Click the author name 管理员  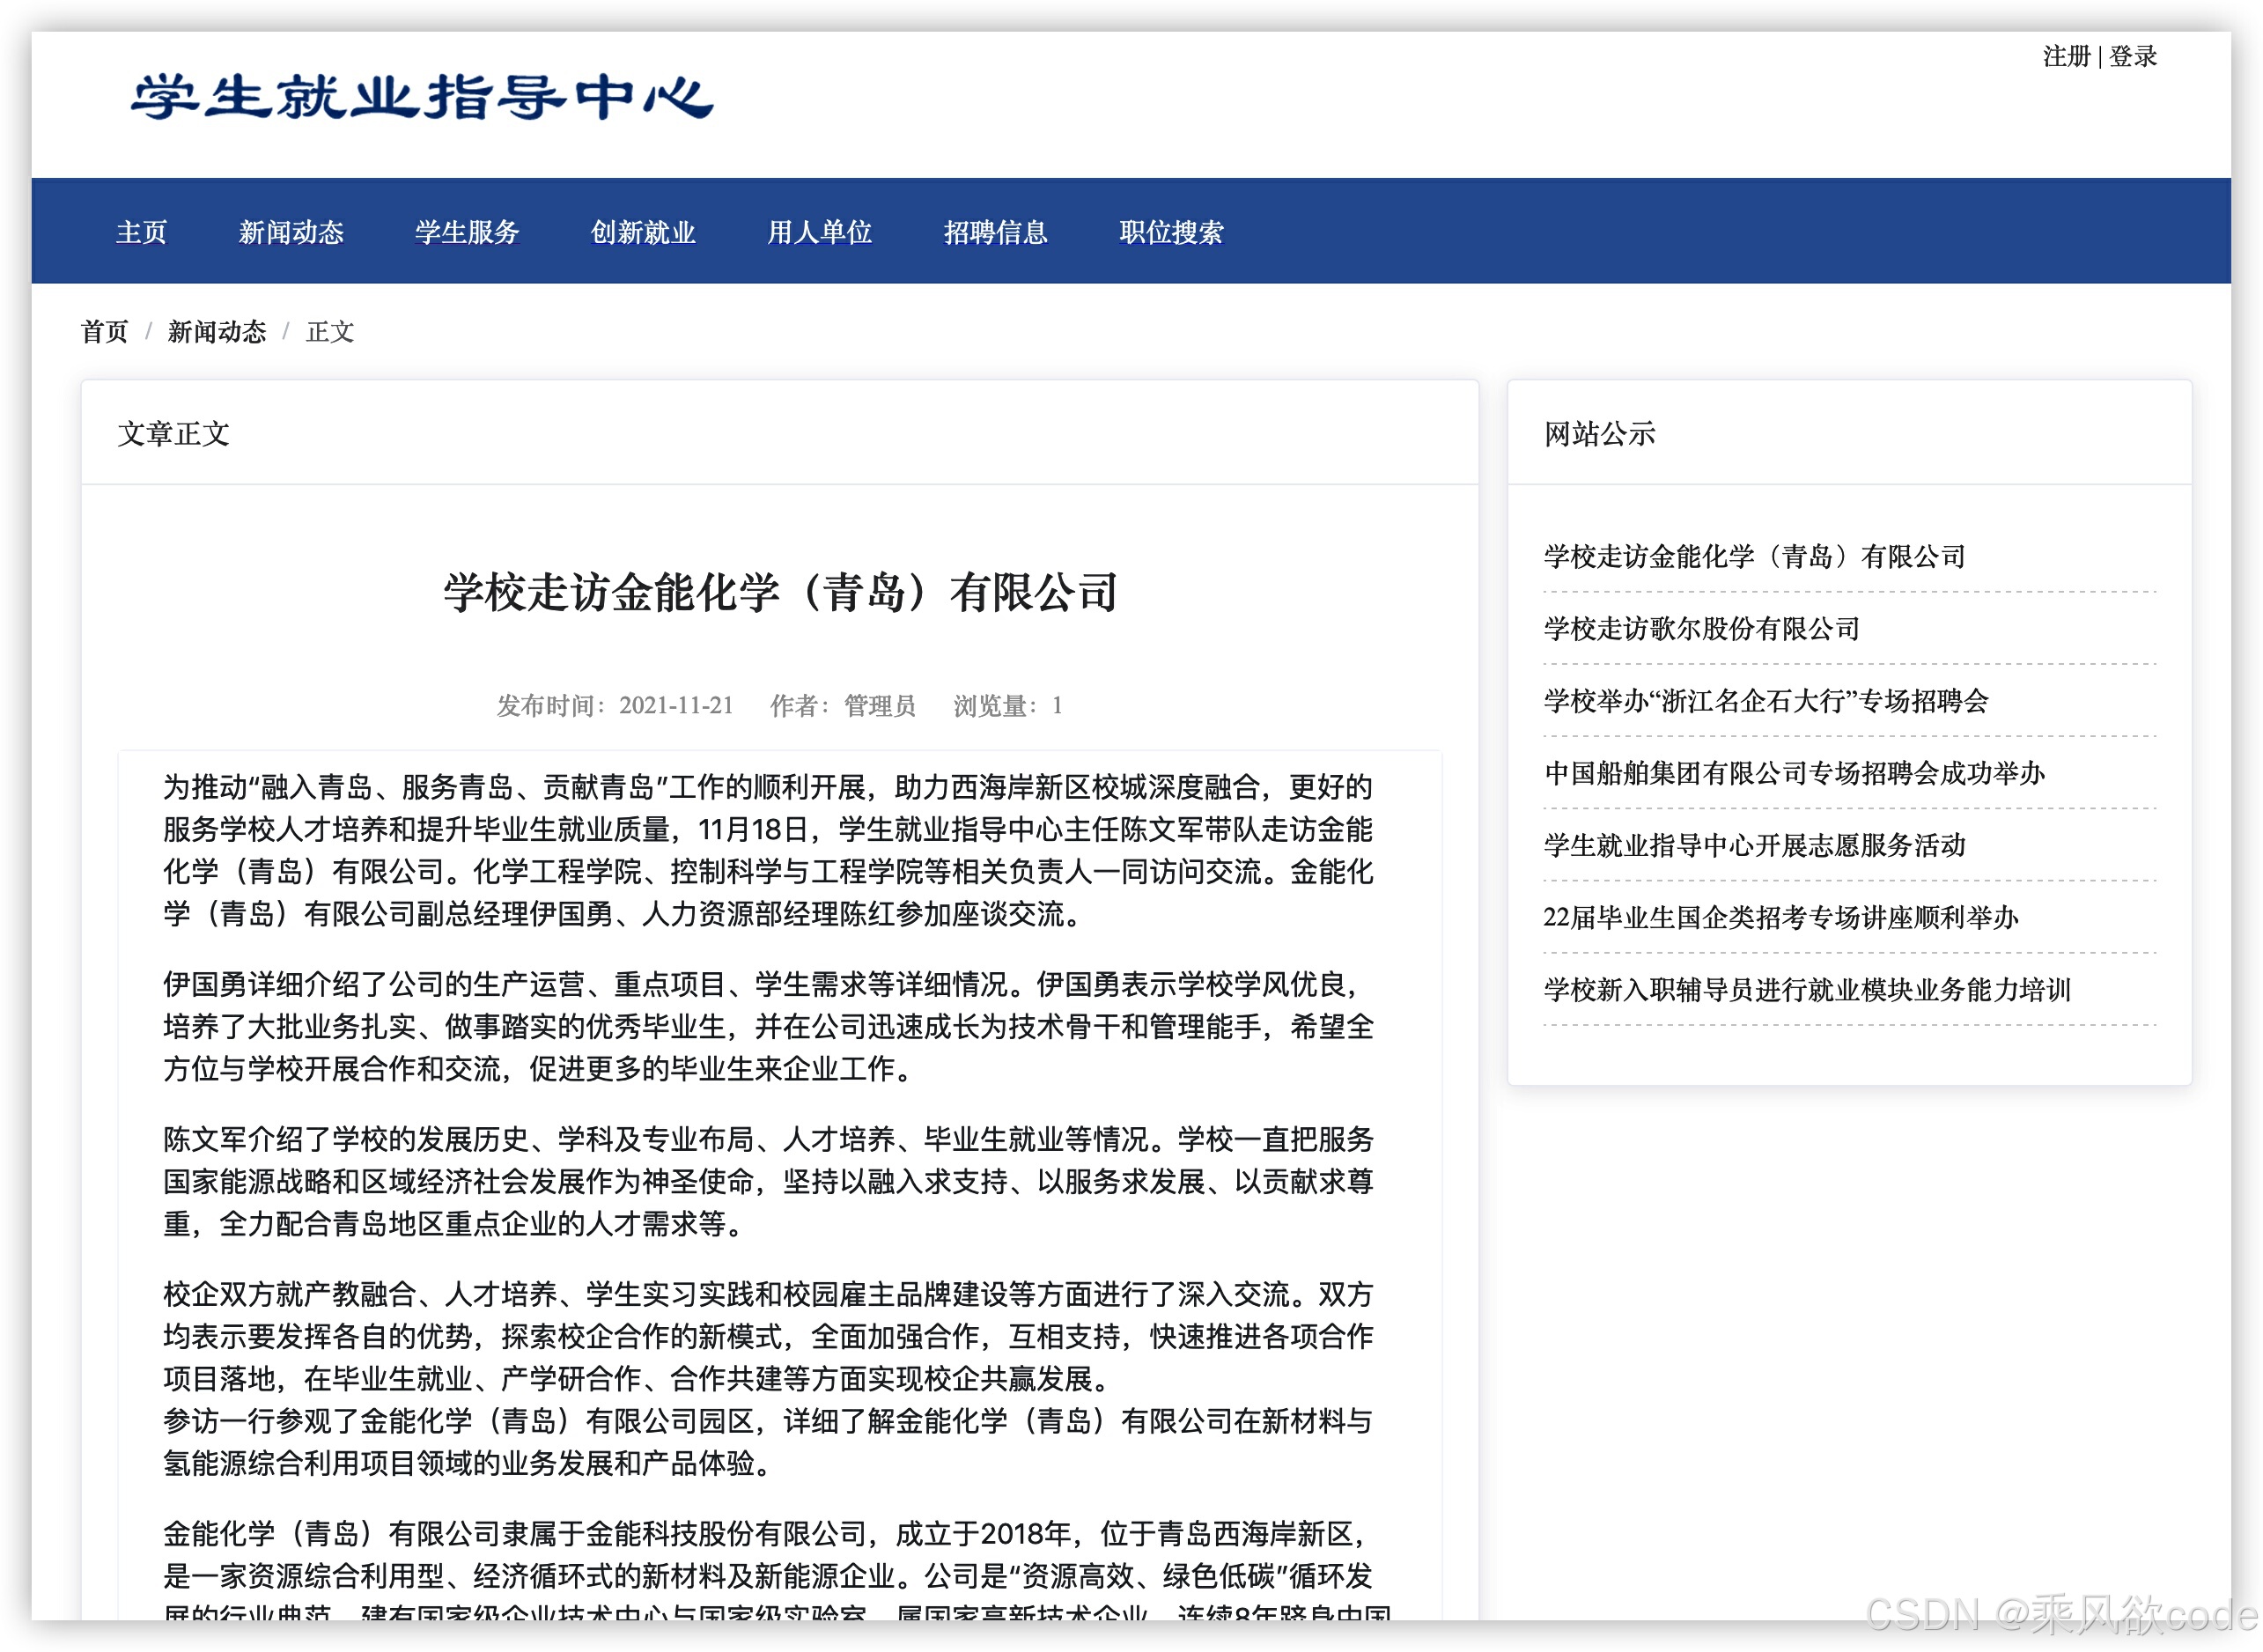click(880, 706)
